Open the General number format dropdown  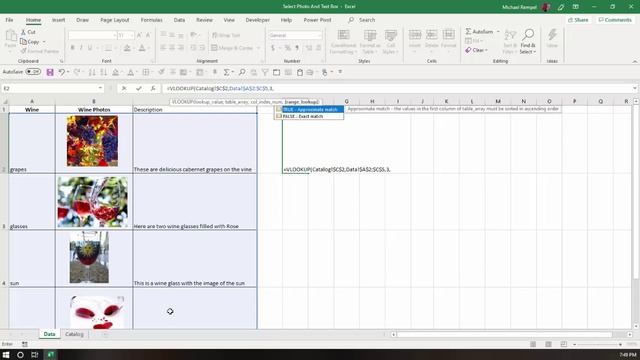pyautogui.click(x=320, y=36)
